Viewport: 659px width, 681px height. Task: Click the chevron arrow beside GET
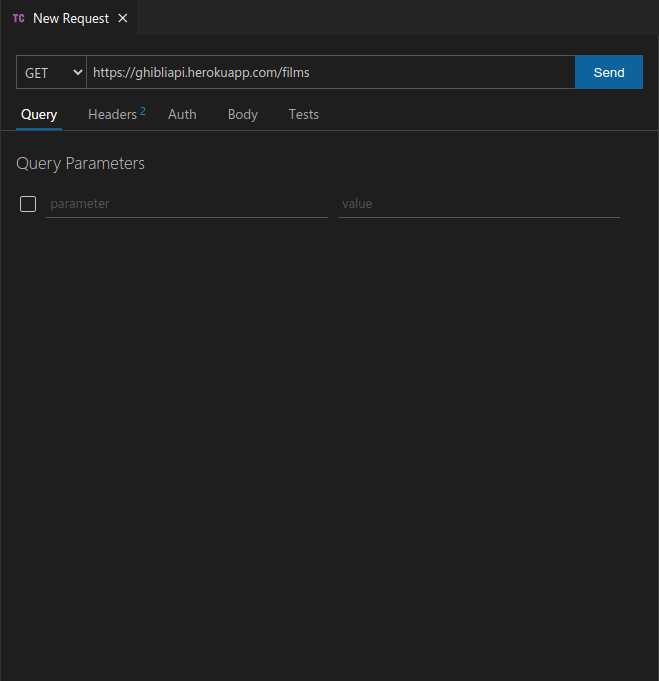pyautogui.click(x=78, y=72)
